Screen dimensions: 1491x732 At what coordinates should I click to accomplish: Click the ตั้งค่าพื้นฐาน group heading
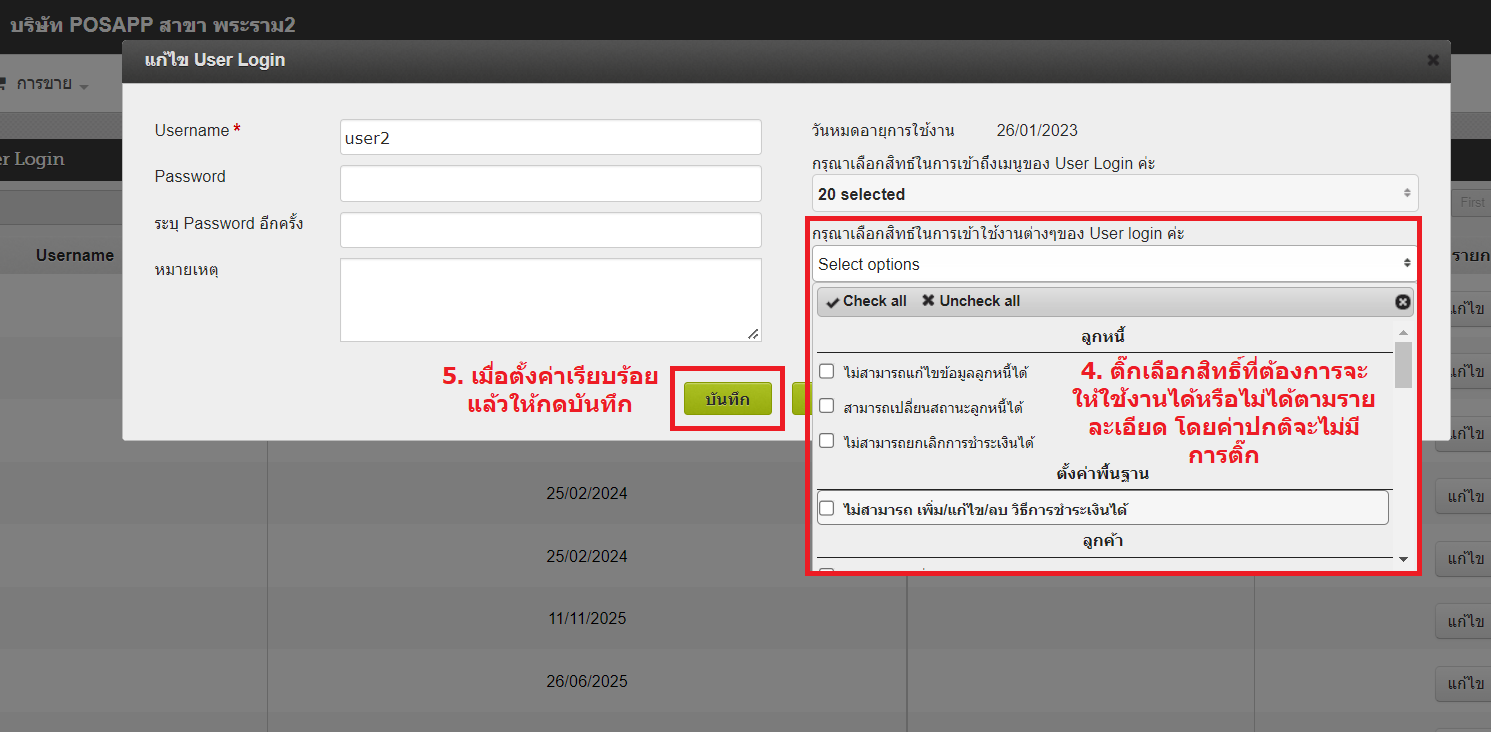(x=1103, y=474)
